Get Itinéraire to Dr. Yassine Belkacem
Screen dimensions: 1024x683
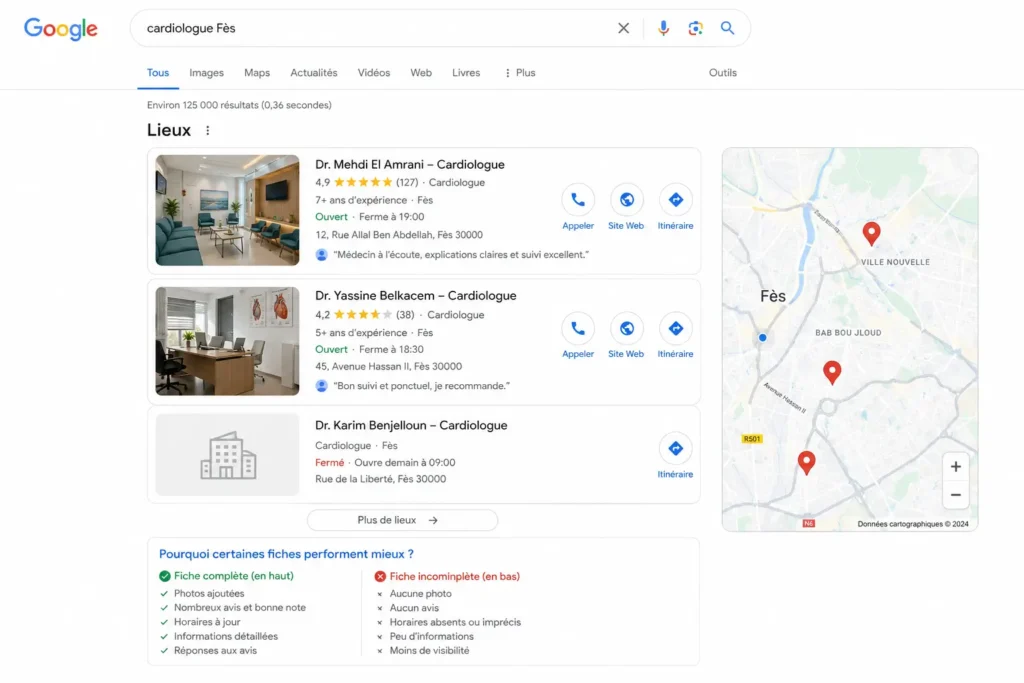[675, 336]
